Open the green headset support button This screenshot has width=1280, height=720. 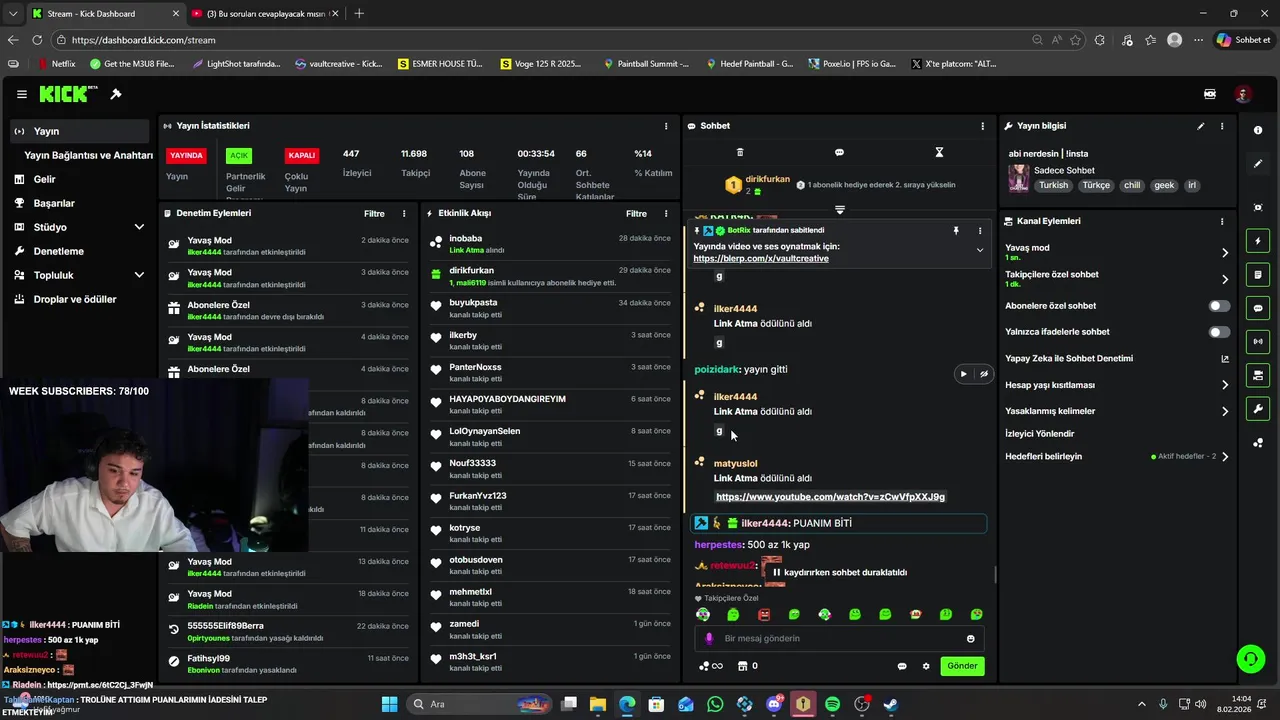1250,658
